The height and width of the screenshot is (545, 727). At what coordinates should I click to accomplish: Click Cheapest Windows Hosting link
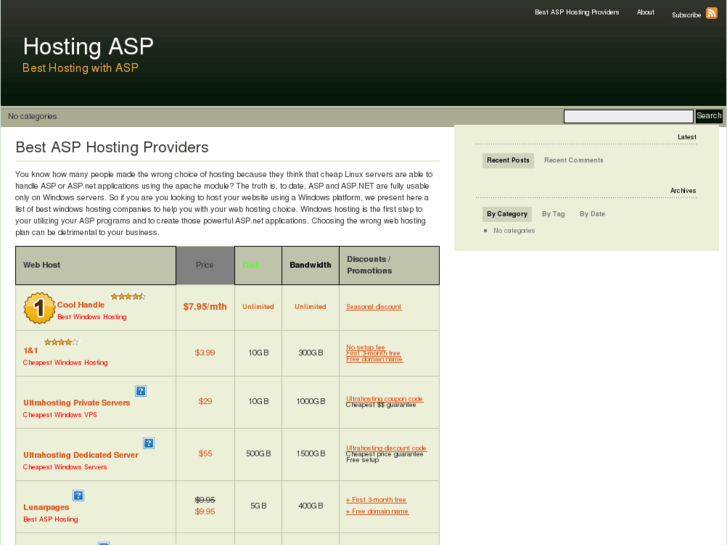tap(65, 363)
